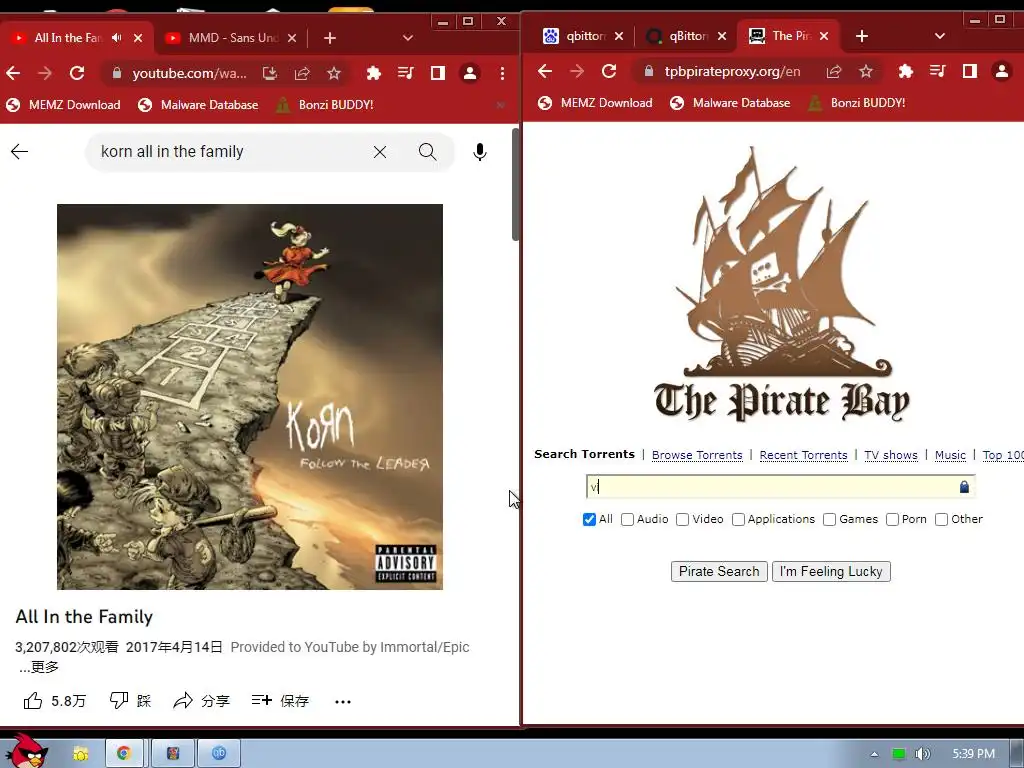This screenshot has width=1024, height=768.
Task: Click the forward arrow in YouTube window
Action: pos(45,73)
